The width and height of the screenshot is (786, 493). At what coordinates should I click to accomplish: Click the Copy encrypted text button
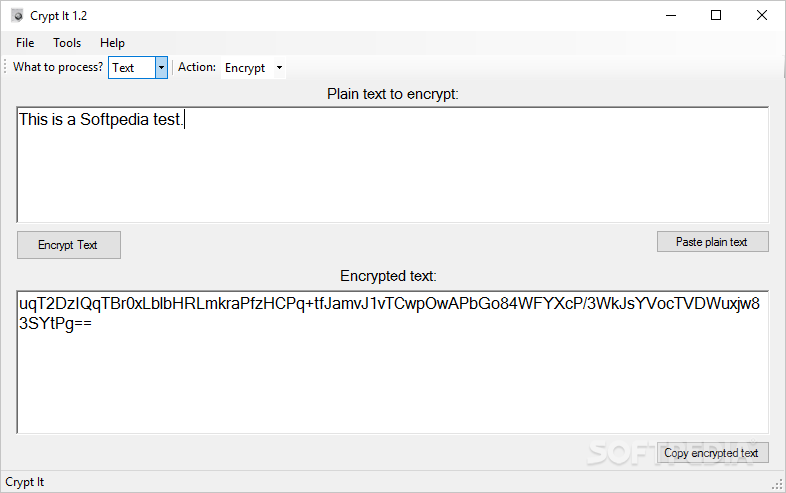click(712, 453)
